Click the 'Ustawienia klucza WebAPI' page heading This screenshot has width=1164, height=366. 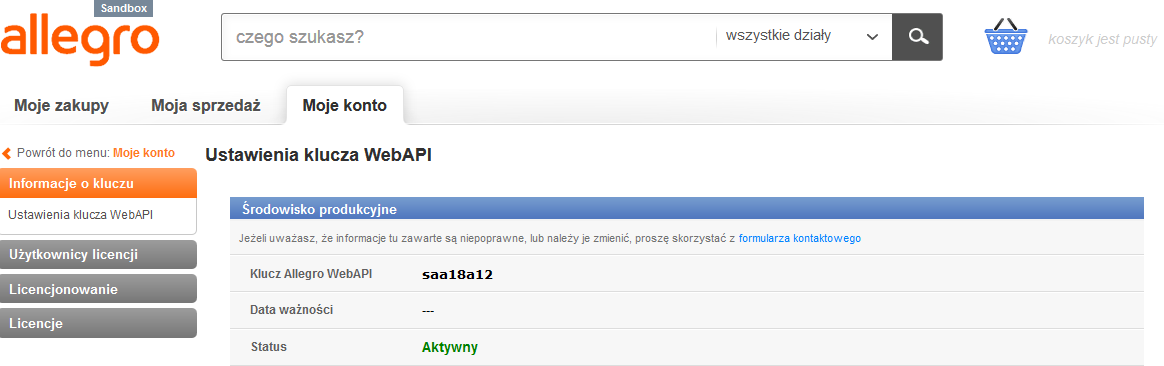pos(318,155)
